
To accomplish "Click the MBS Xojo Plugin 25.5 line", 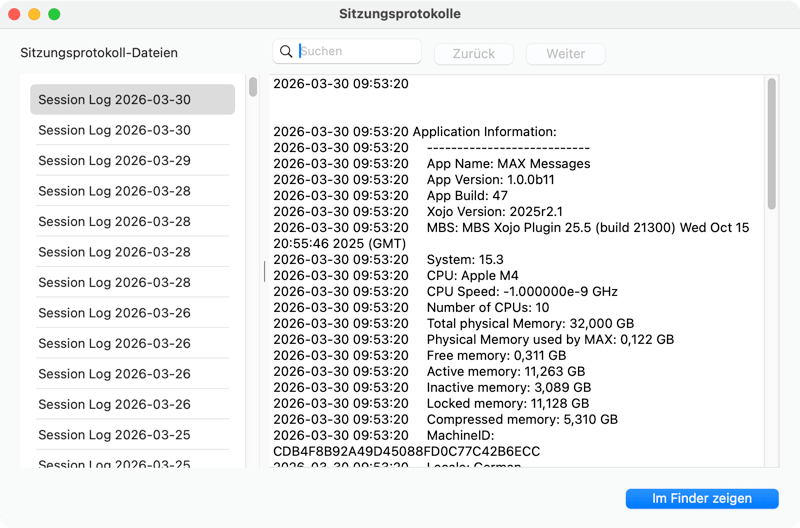I will tap(511, 236).
